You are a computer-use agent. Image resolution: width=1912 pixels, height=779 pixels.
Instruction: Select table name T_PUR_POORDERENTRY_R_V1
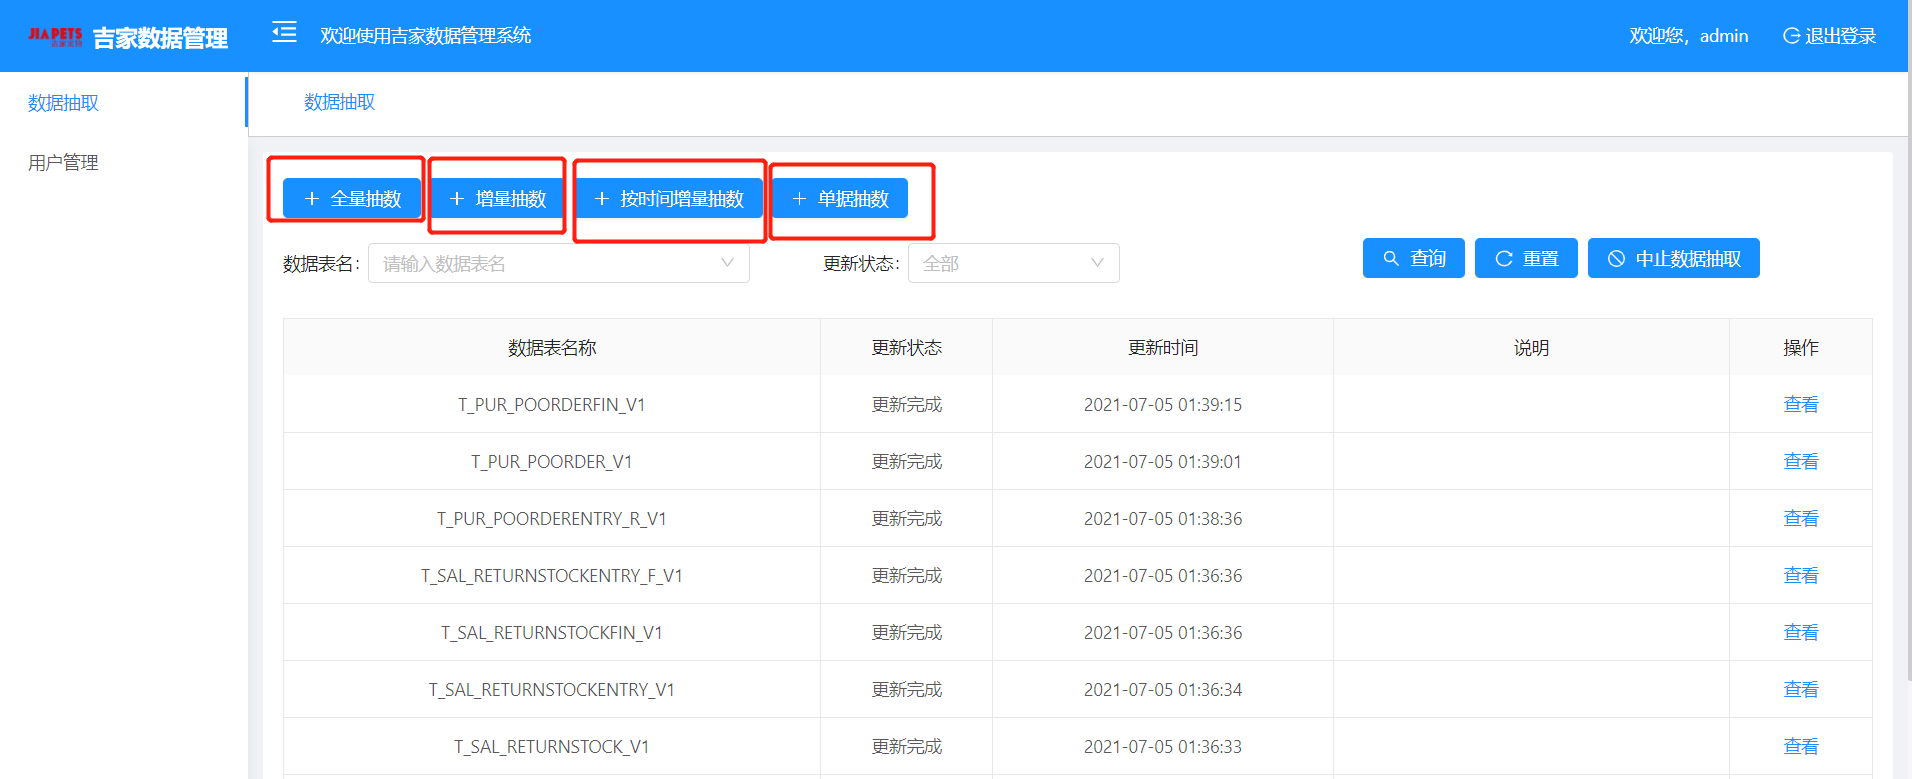552,519
